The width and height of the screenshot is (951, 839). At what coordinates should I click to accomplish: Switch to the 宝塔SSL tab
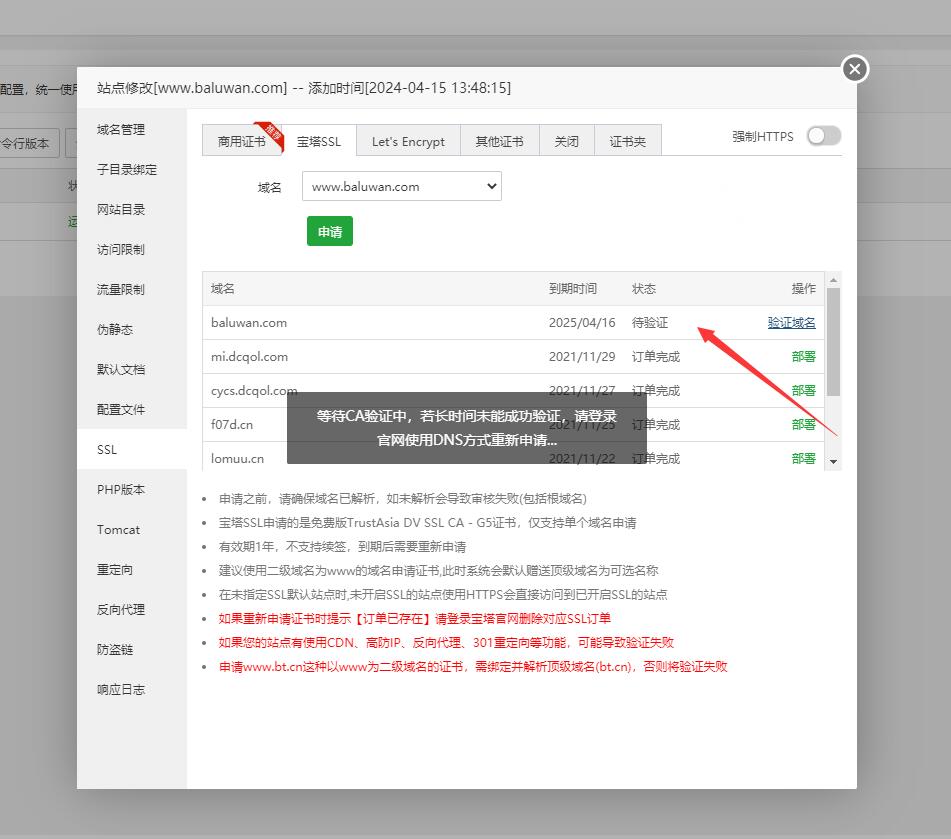point(318,141)
